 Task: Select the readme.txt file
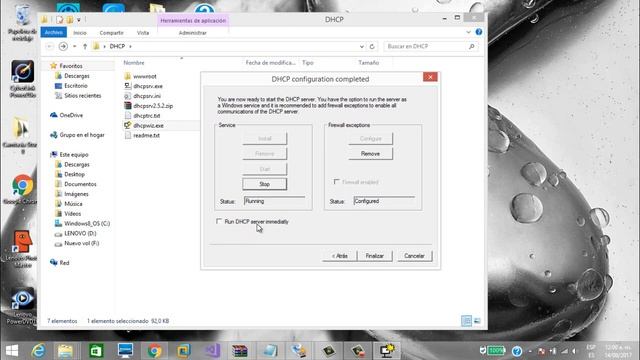click(x=146, y=135)
